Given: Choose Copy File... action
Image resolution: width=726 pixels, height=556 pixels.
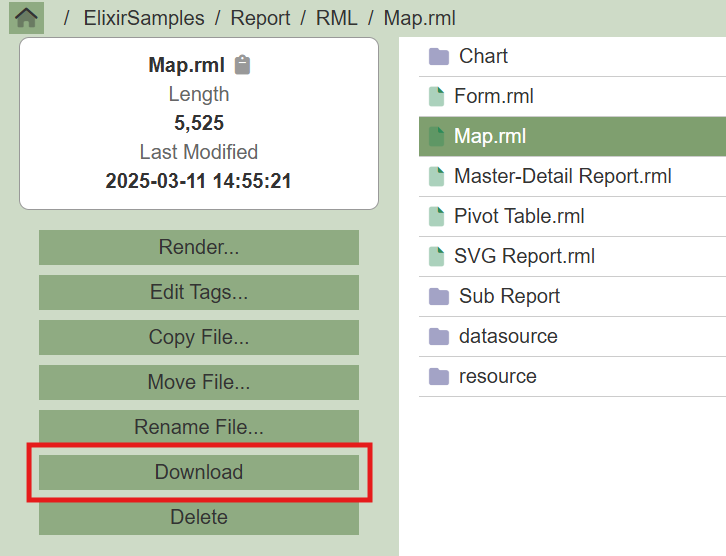Looking at the screenshot, I should (x=199, y=337).
